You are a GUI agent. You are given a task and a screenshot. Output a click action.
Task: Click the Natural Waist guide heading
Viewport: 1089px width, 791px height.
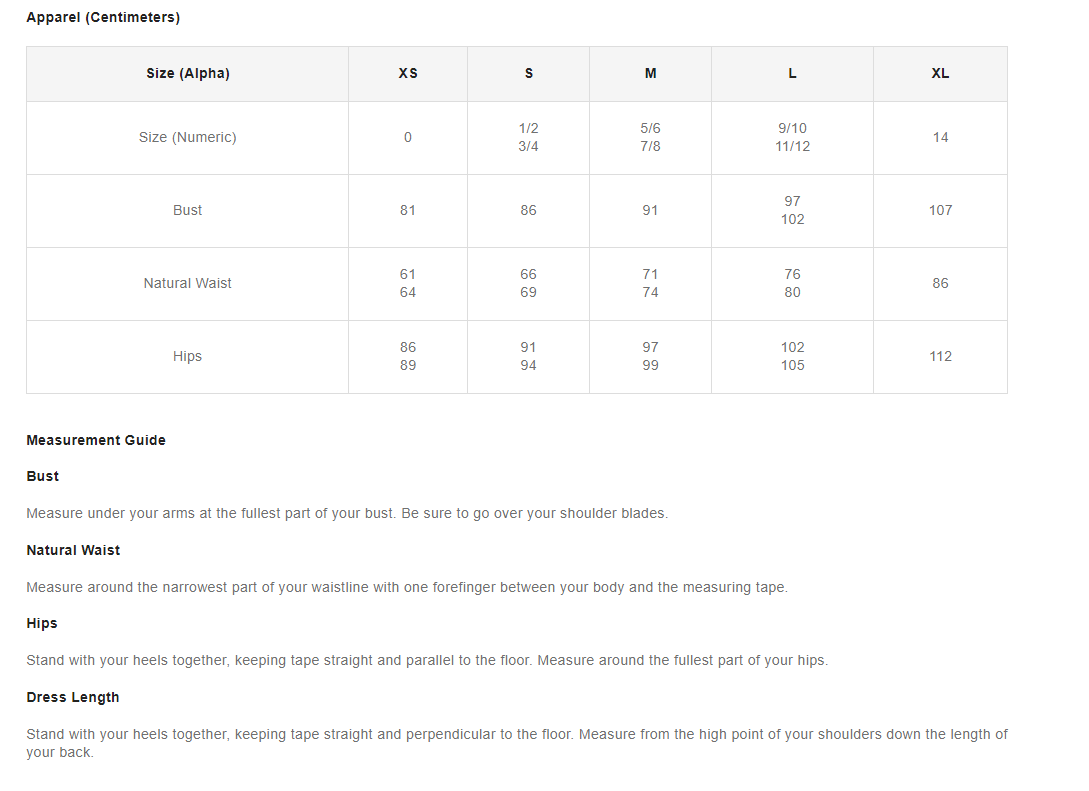click(73, 550)
